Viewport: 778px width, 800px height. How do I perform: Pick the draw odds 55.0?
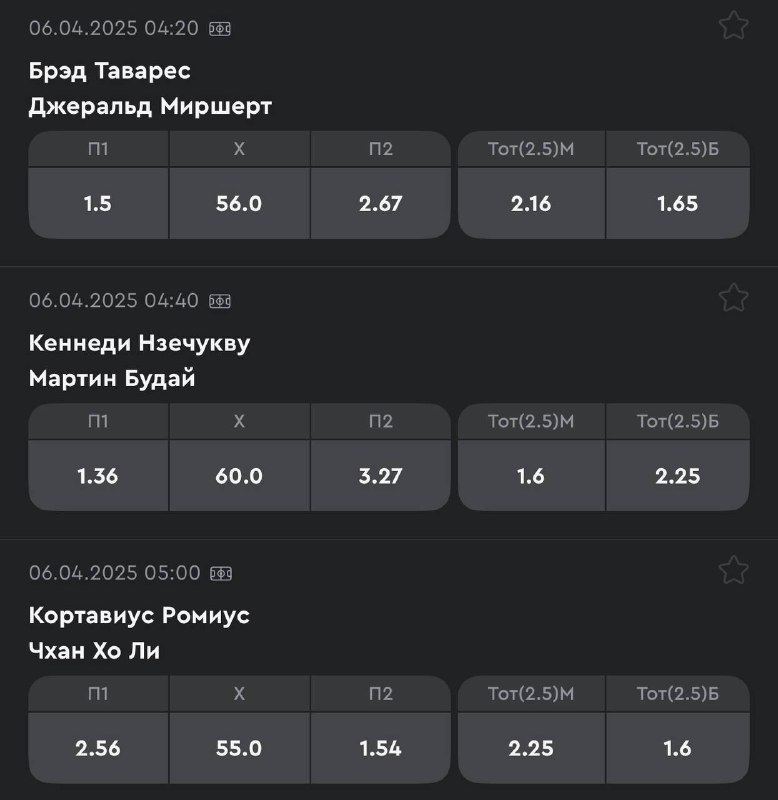coord(239,748)
